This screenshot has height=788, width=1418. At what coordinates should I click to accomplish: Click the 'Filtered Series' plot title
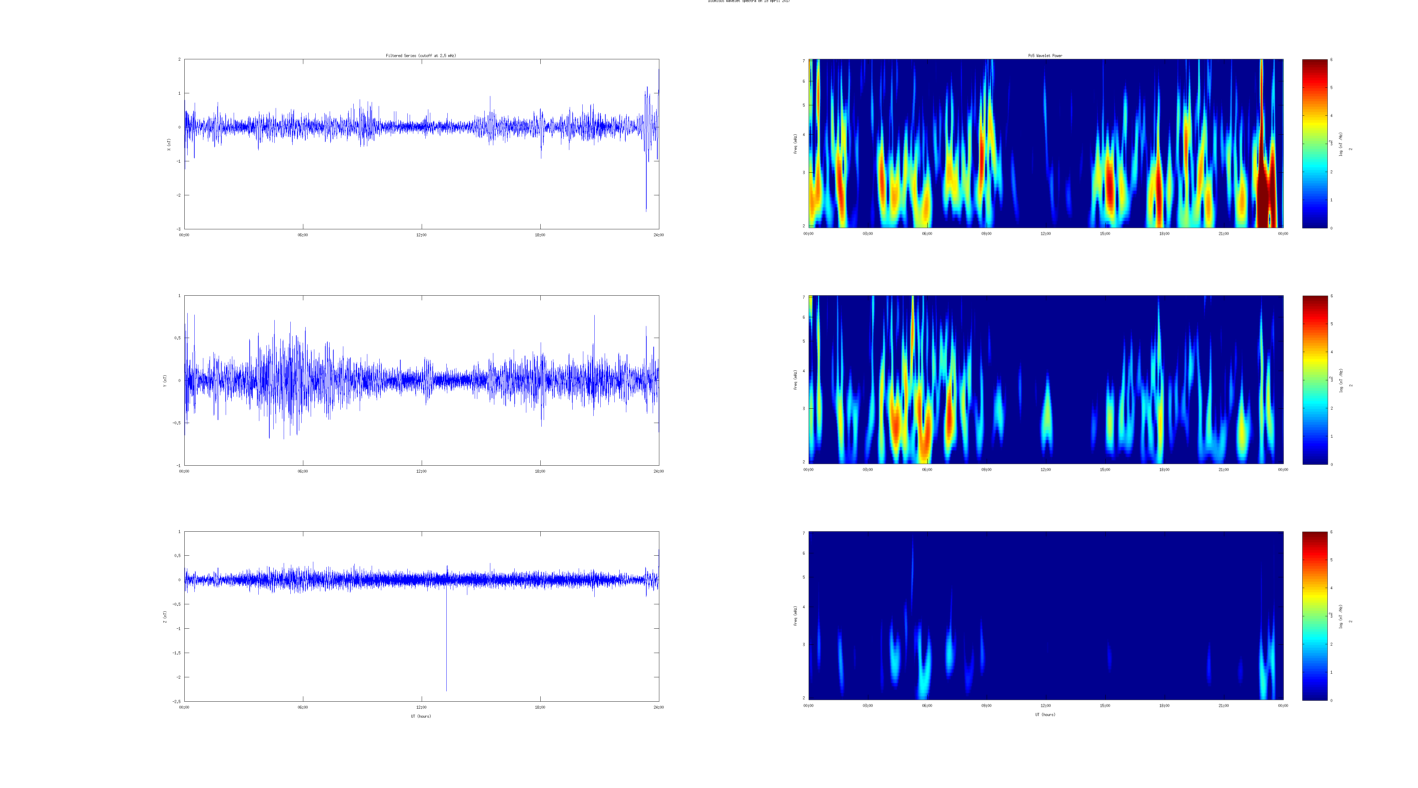421,55
